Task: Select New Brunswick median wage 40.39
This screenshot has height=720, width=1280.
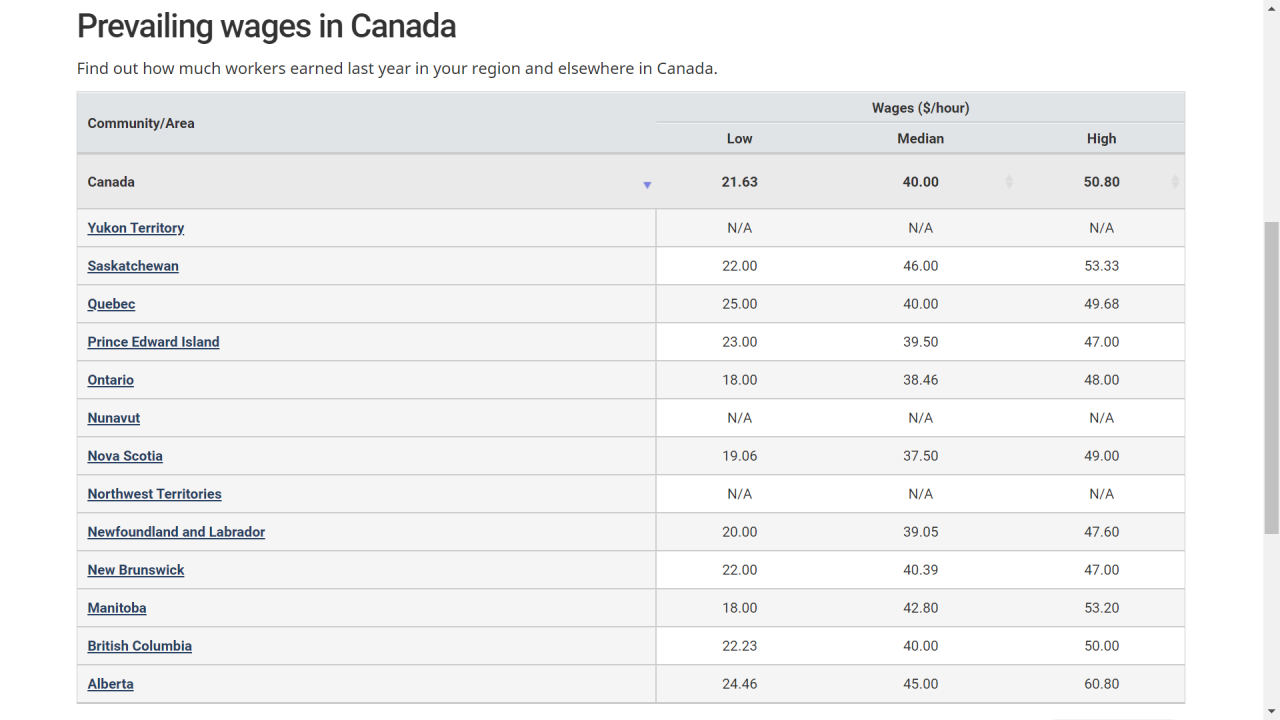Action: [920, 570]
